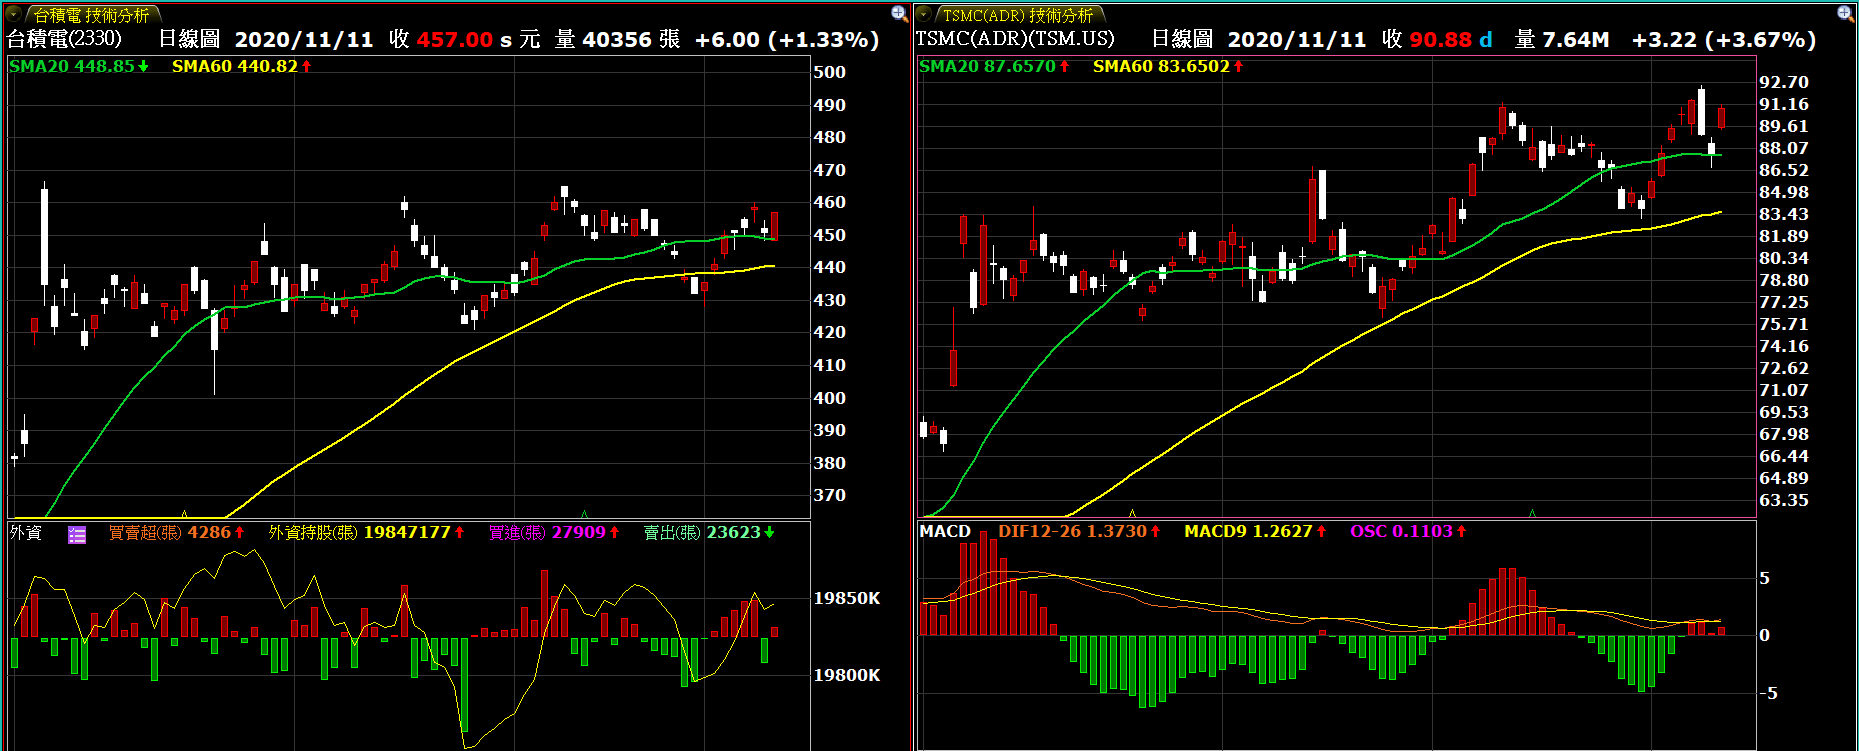Click the SMA20 87.6570 indicator label
The height and width of the screenshot is (751, 1859).
pos(994,66)
